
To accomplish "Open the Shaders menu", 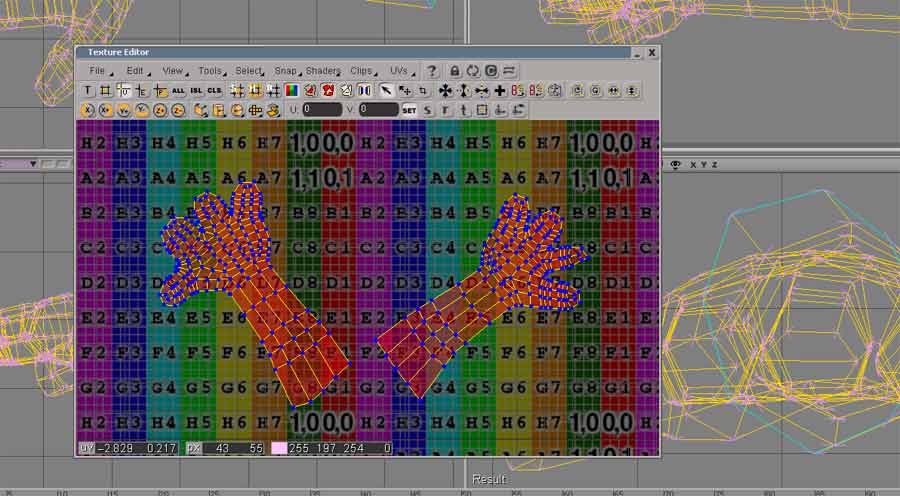I will point(322,71).
